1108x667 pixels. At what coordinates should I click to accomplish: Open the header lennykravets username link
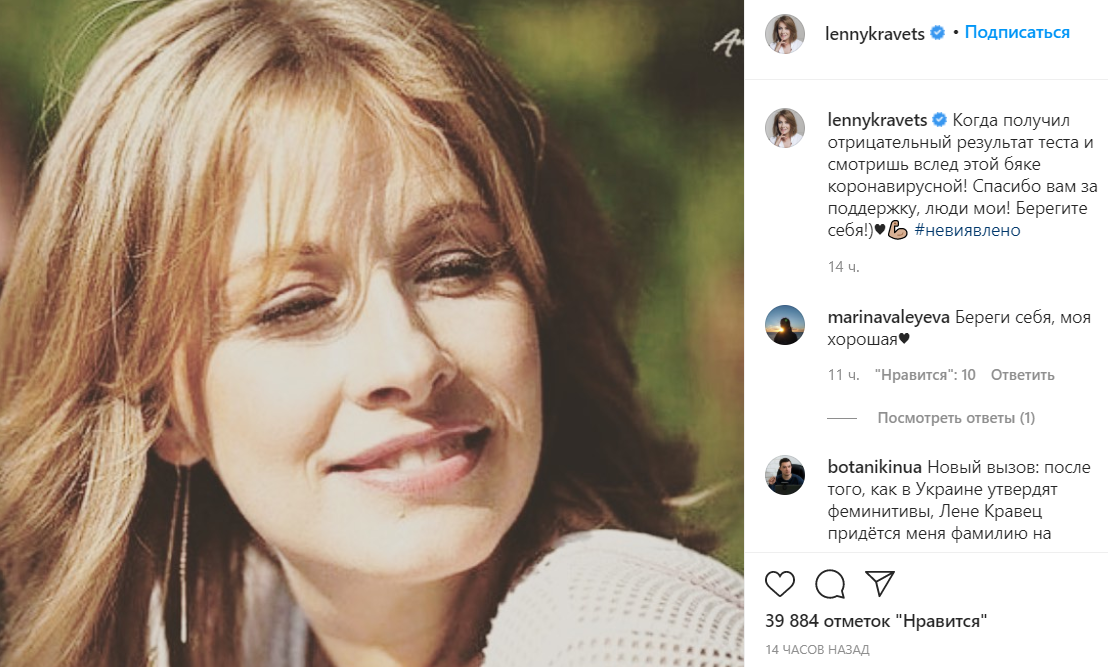click(x=876, y=33)
